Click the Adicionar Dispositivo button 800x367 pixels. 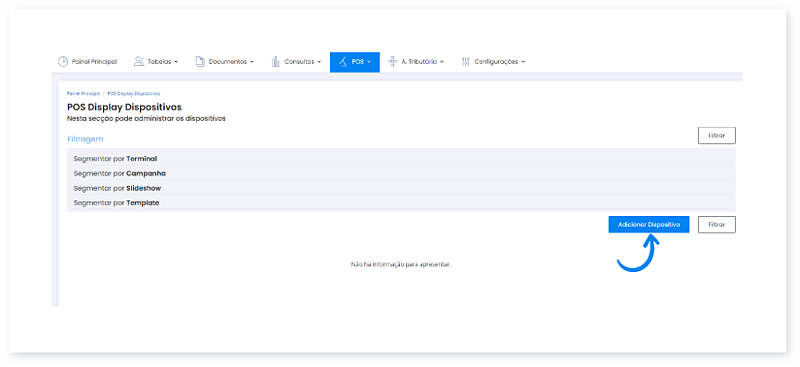tap(648, 225)
